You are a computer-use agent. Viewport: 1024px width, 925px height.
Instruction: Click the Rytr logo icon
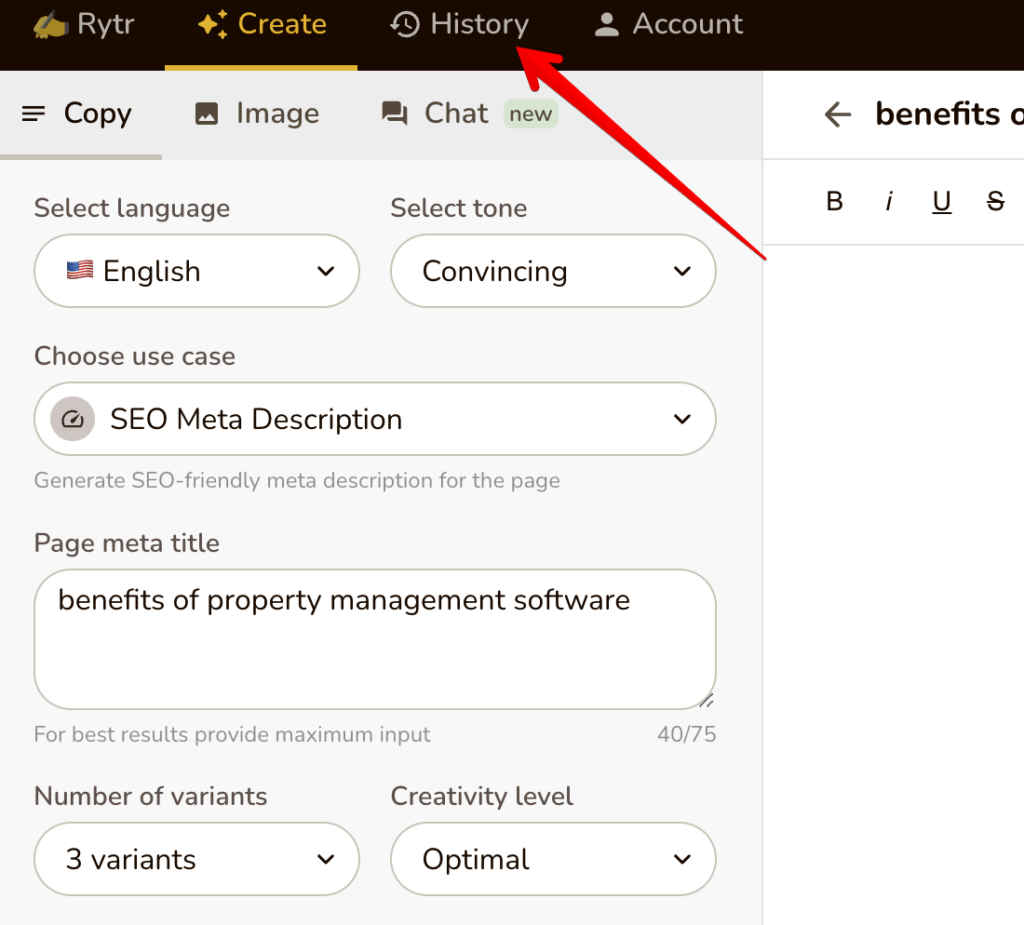49,25
